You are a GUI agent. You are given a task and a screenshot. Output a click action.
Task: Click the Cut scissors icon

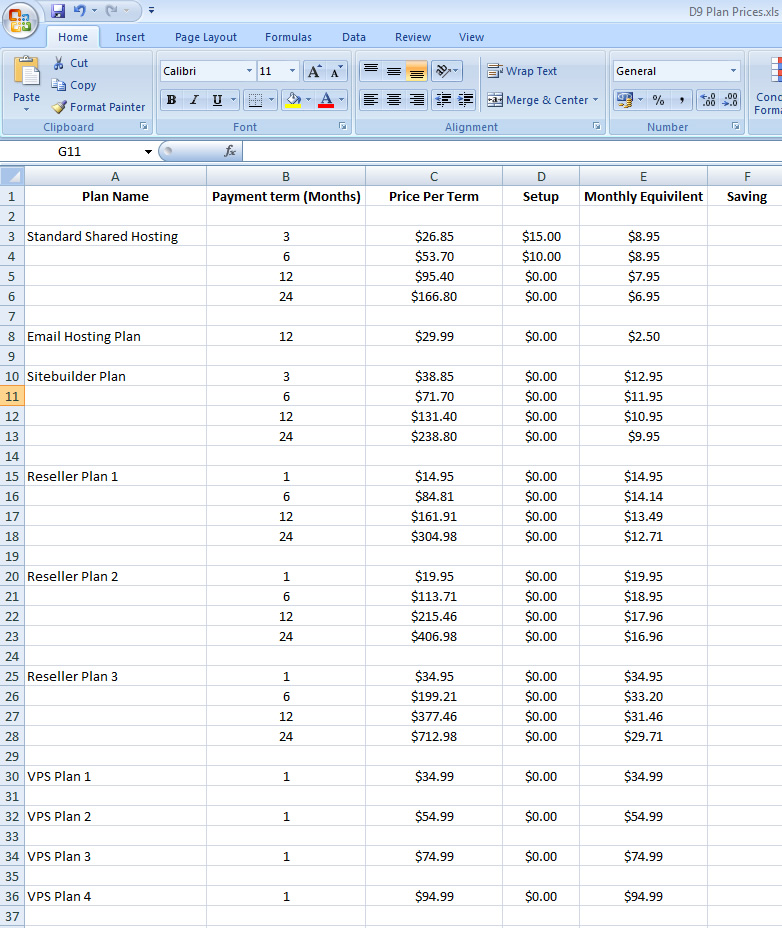(59, 63)
